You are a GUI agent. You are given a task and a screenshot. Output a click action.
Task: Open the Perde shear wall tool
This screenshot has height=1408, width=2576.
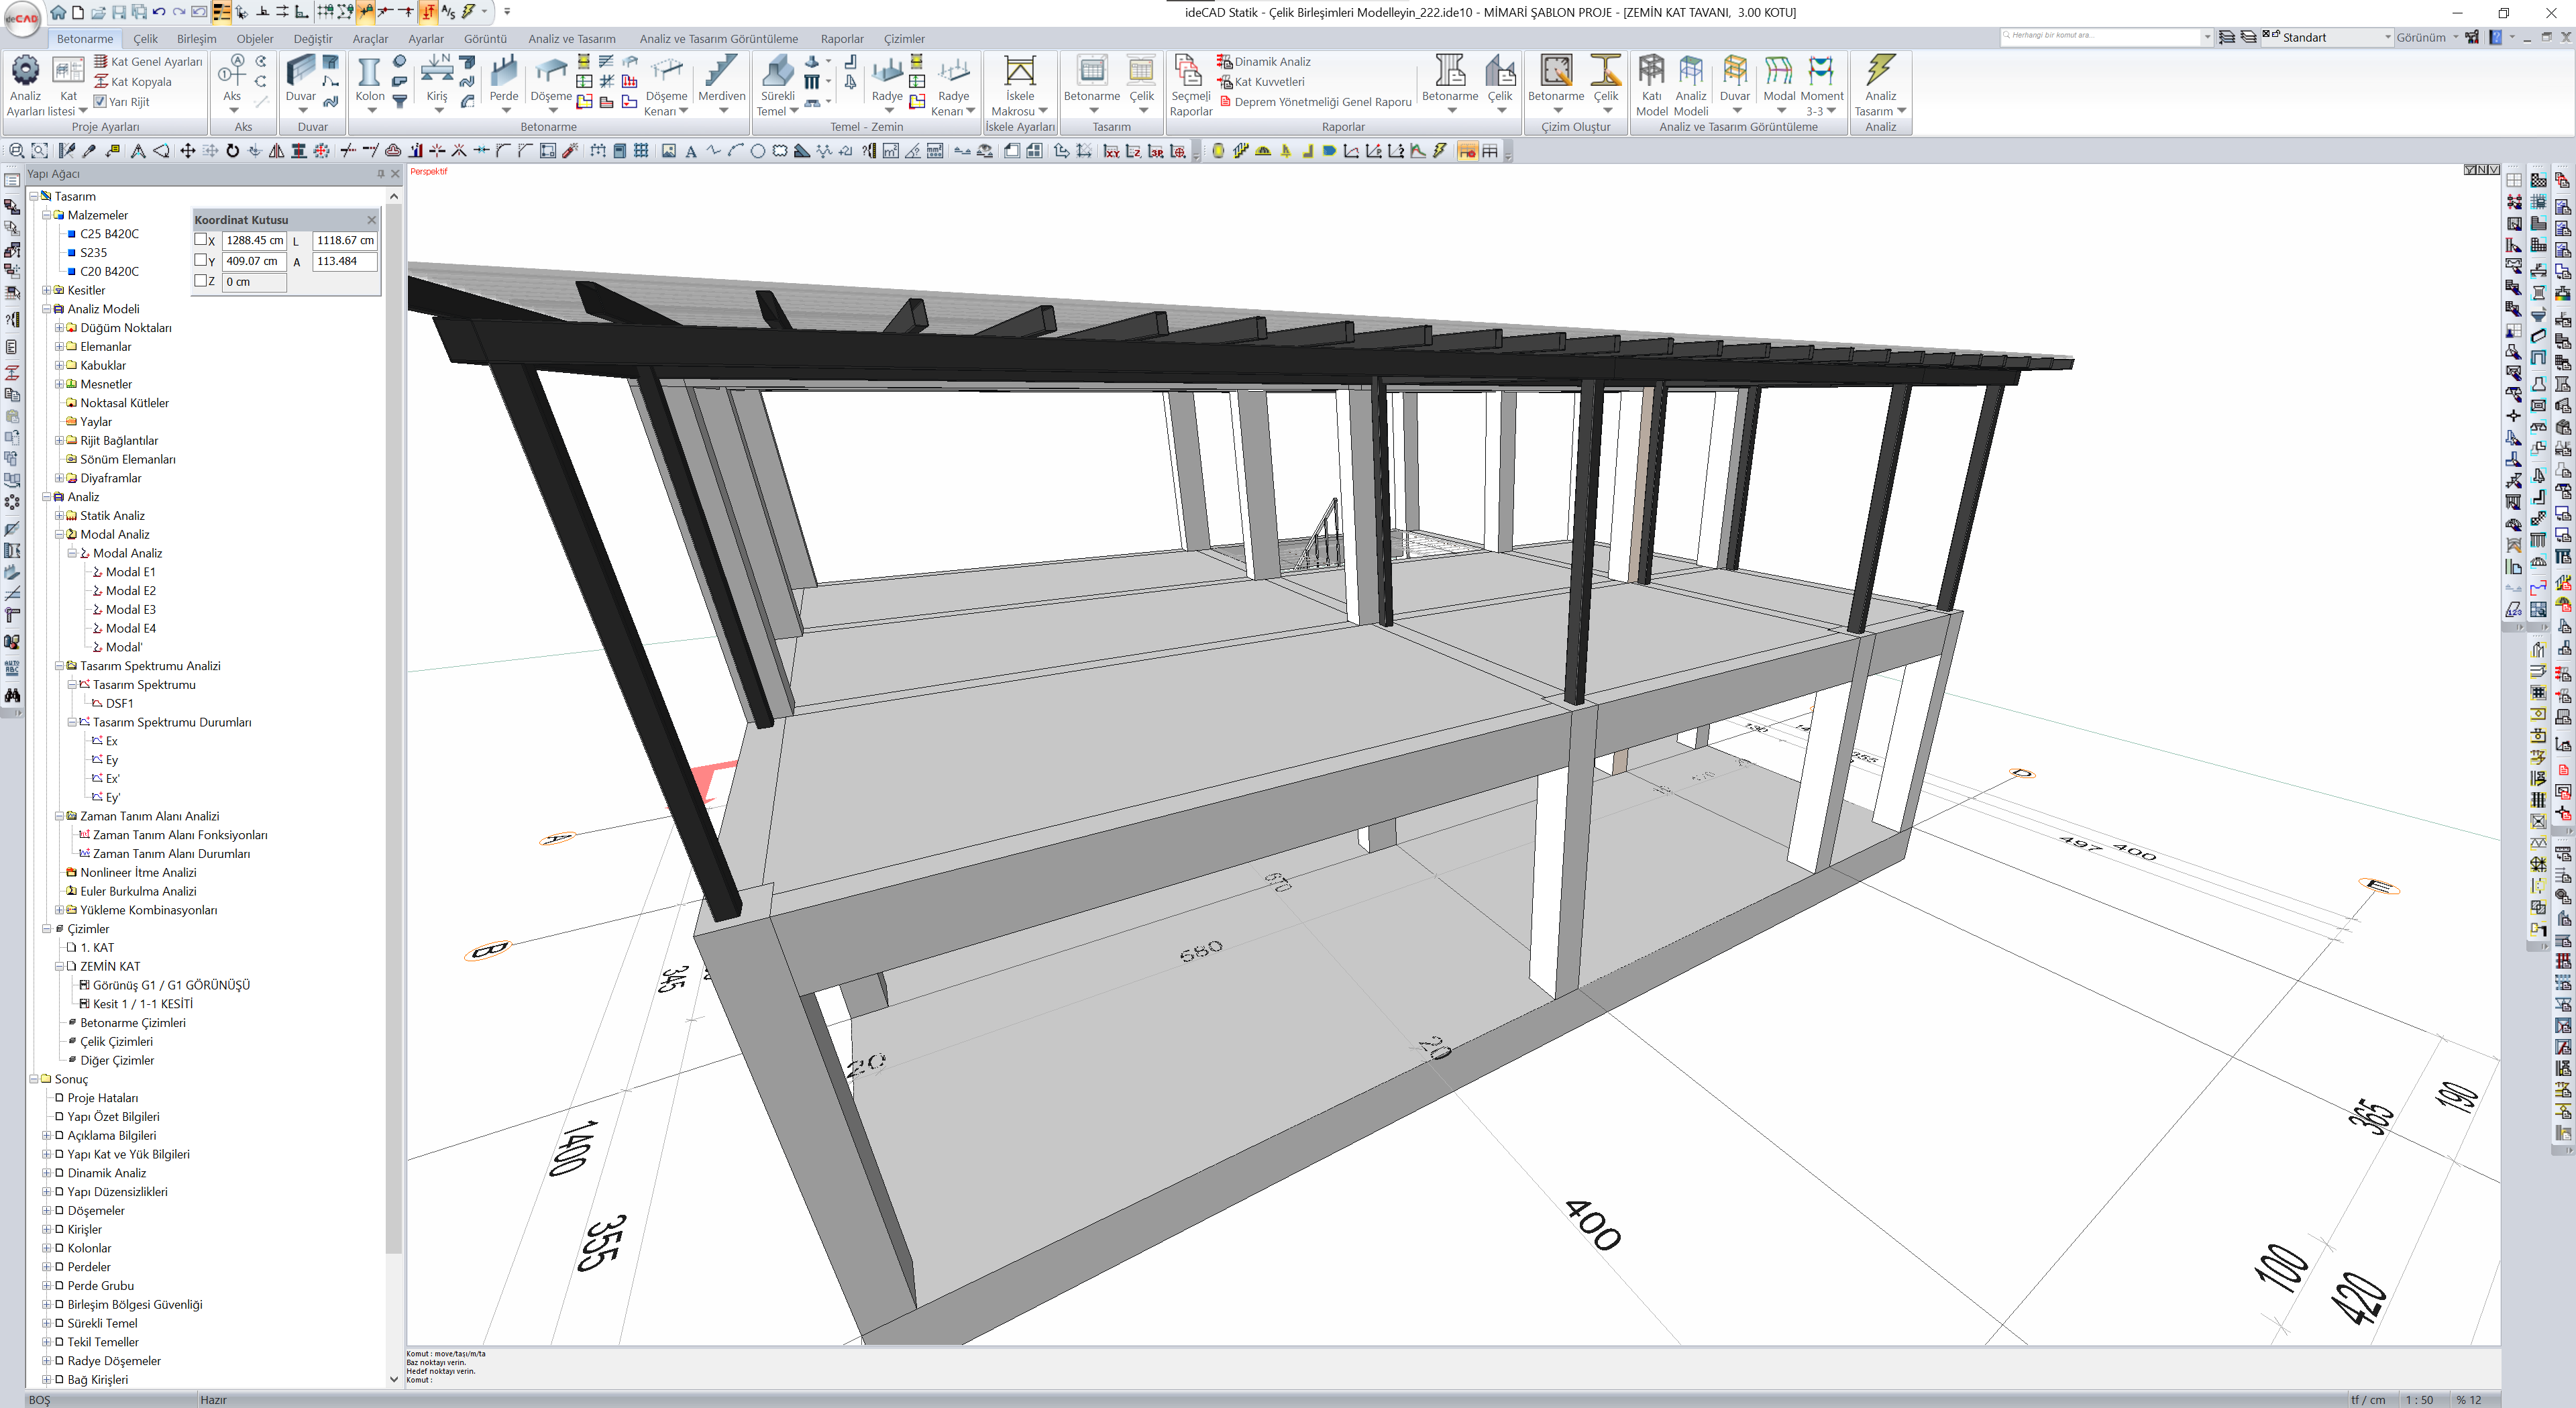point(503,72)
